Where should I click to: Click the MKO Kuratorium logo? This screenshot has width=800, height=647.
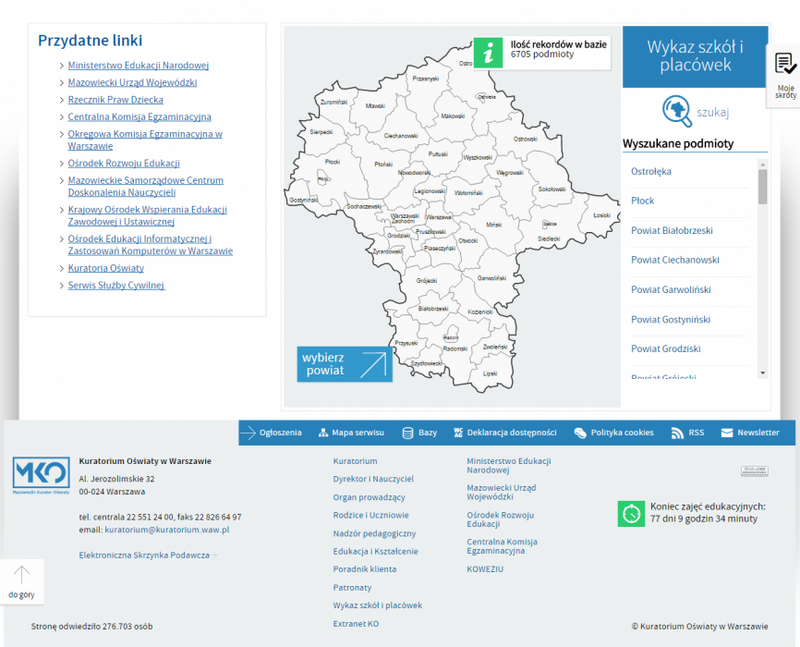pyautogui.click(x=41, y=476)
